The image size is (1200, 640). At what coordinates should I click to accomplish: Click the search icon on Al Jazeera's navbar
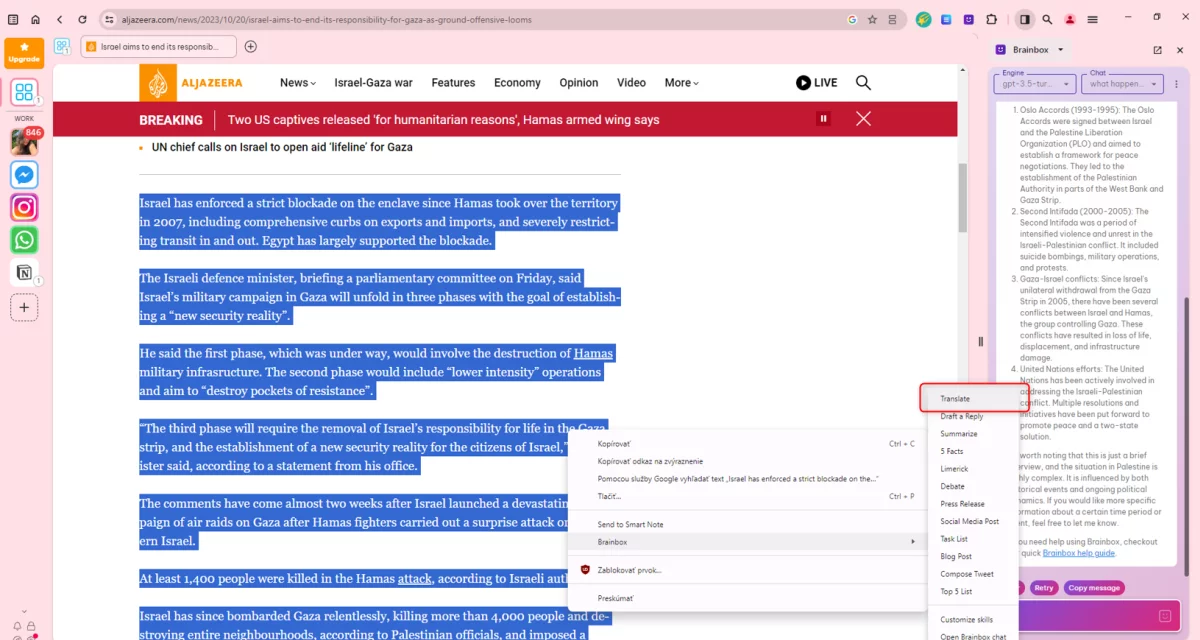pyautogui.click(x=863, y=83)
